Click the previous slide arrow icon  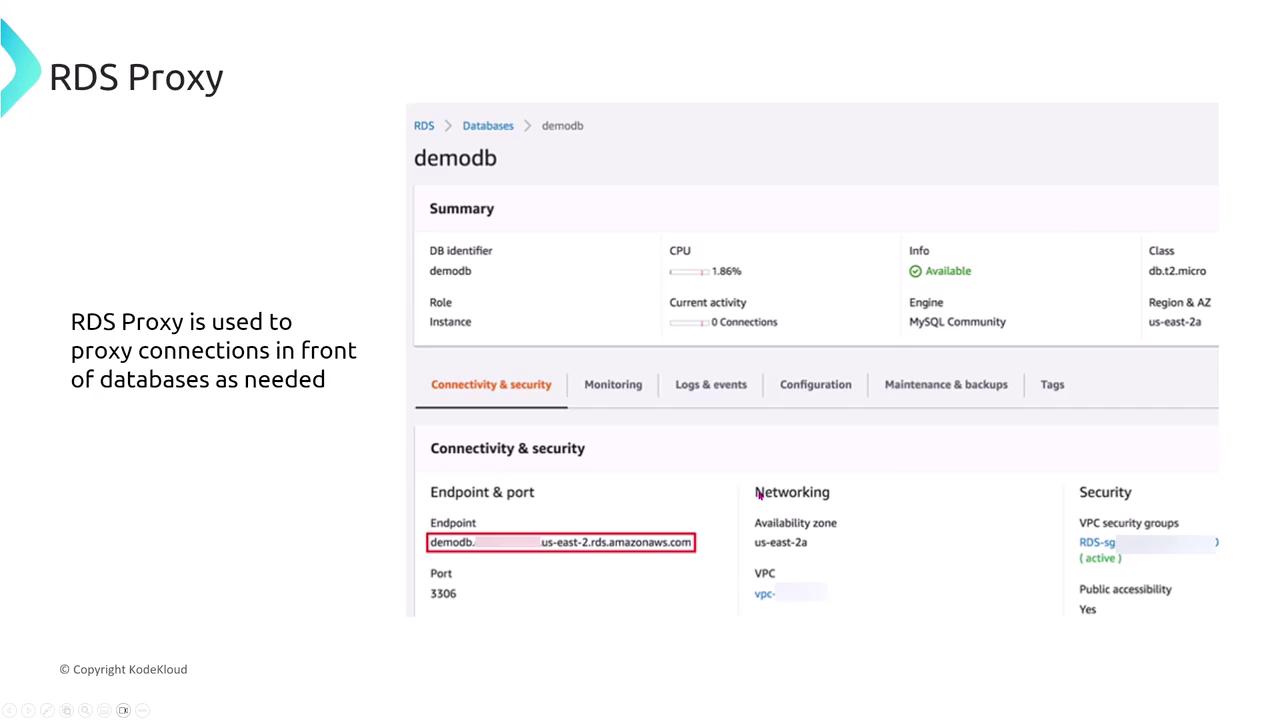[10, 710]
